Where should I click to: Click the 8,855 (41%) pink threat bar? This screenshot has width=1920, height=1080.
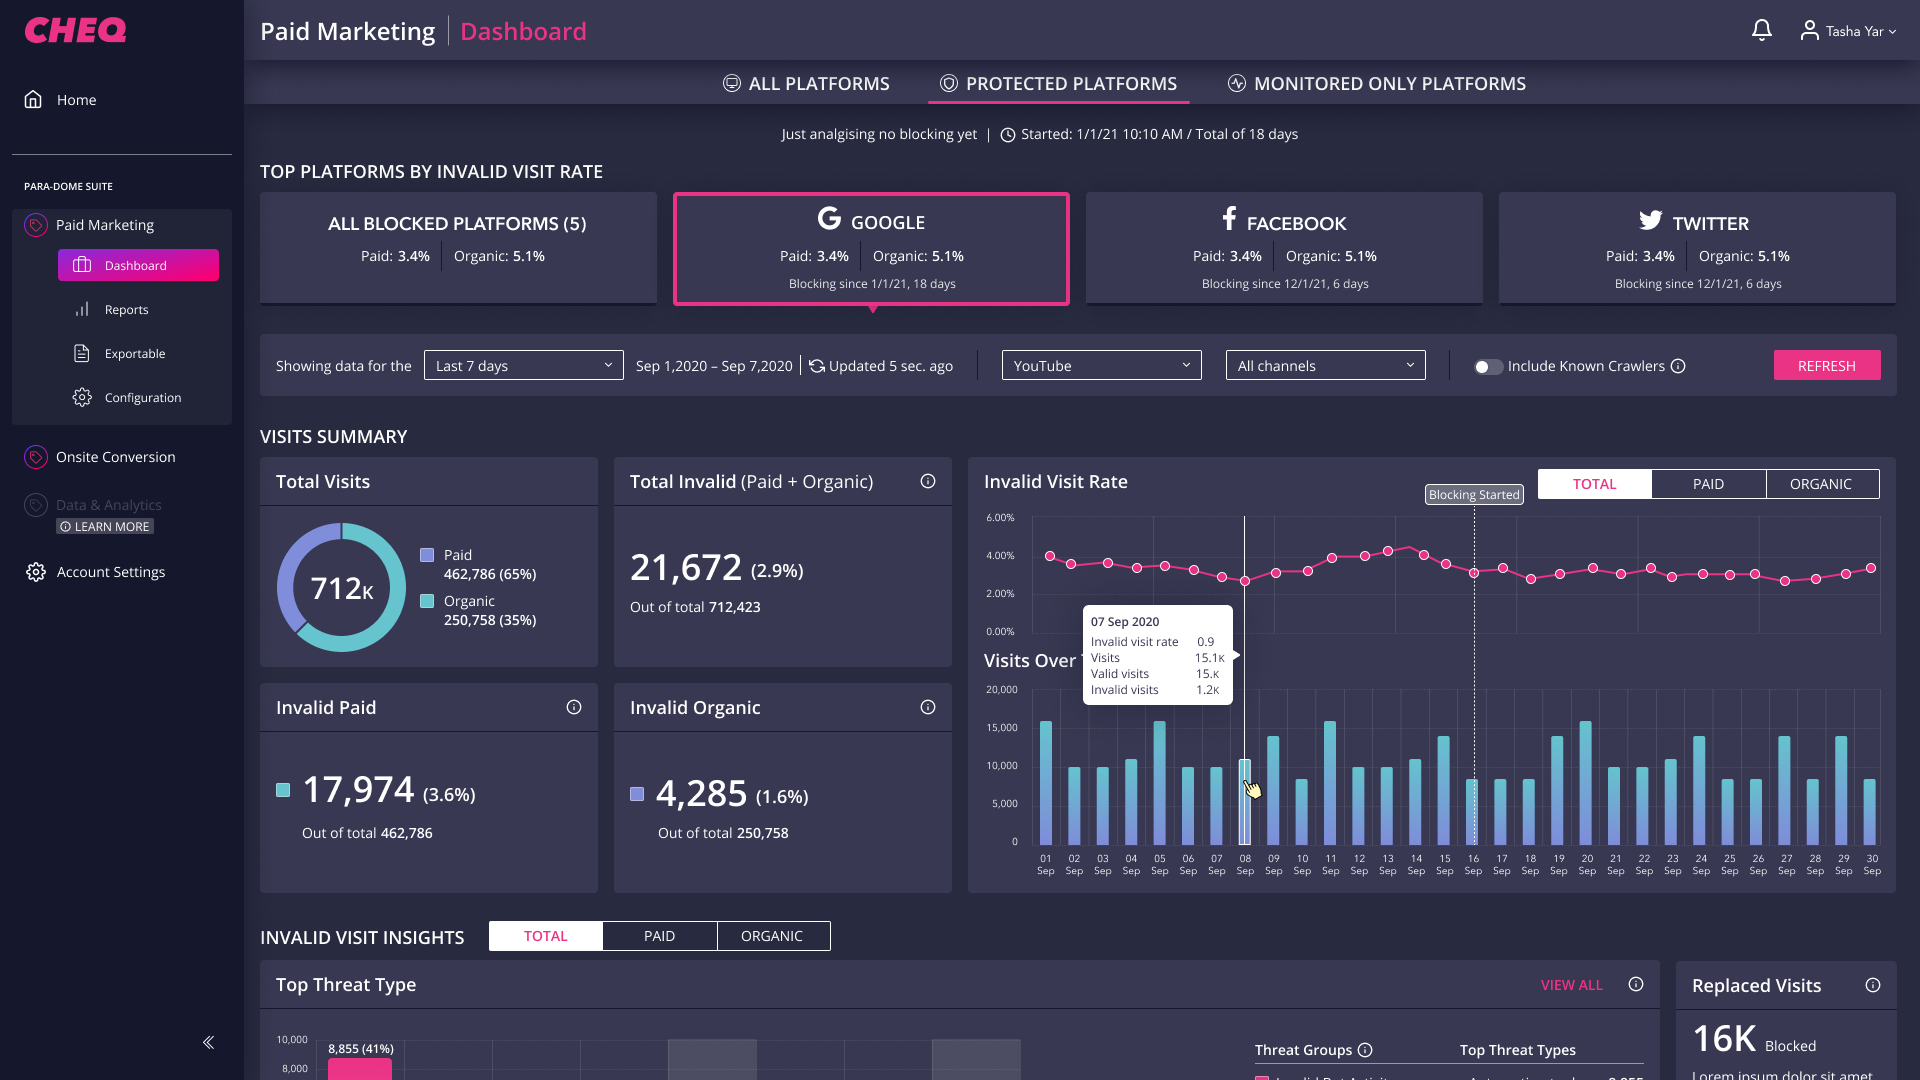pos(360,1069)
